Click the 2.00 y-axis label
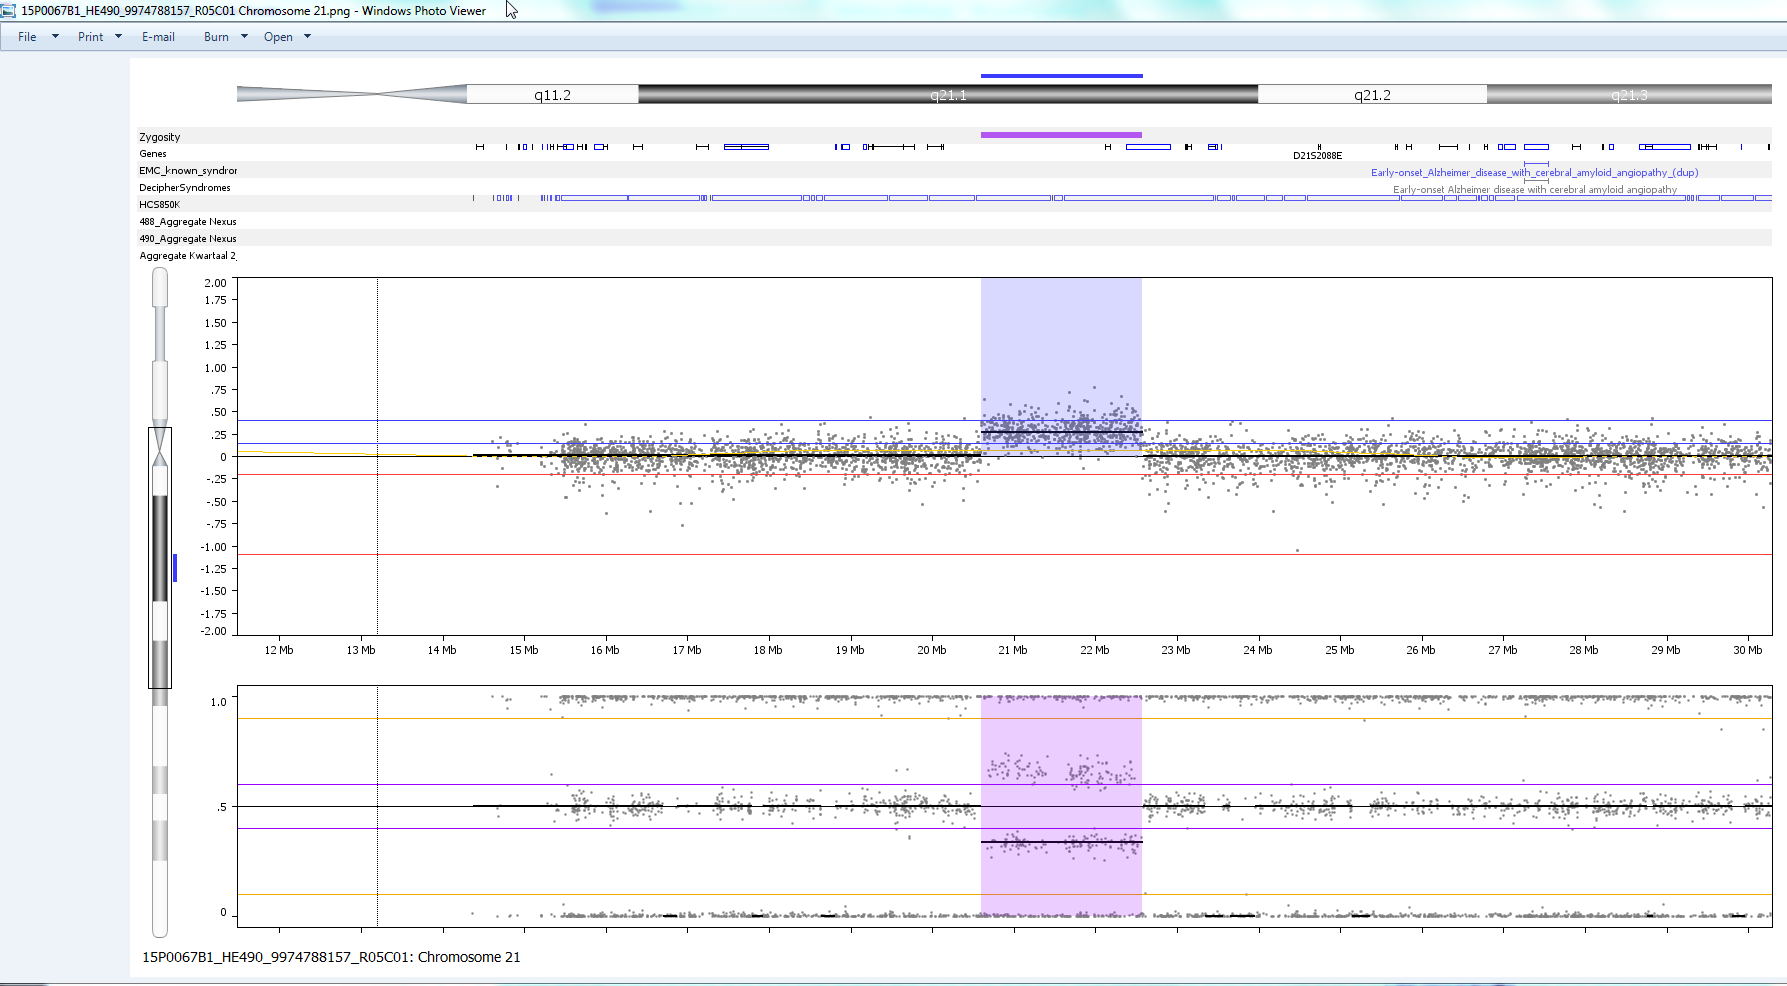This screenshot has height=986, width=1787. pyautogui.click(x=215, y=283)
